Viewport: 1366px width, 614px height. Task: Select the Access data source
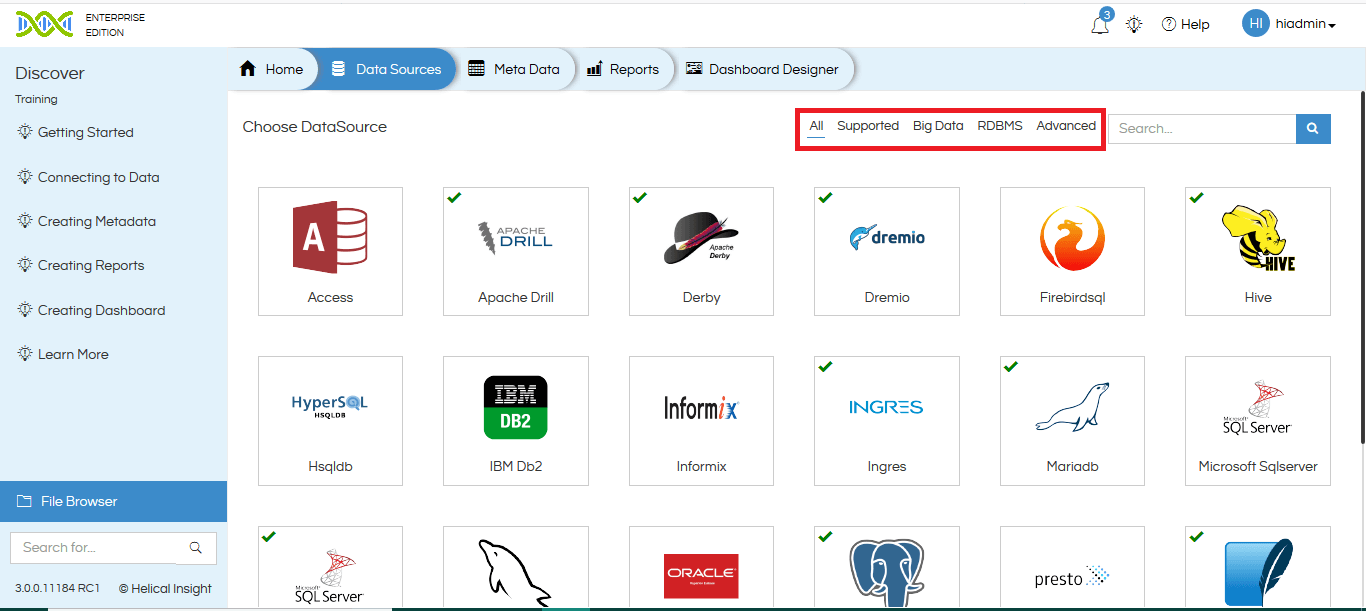tap(331, 251)
